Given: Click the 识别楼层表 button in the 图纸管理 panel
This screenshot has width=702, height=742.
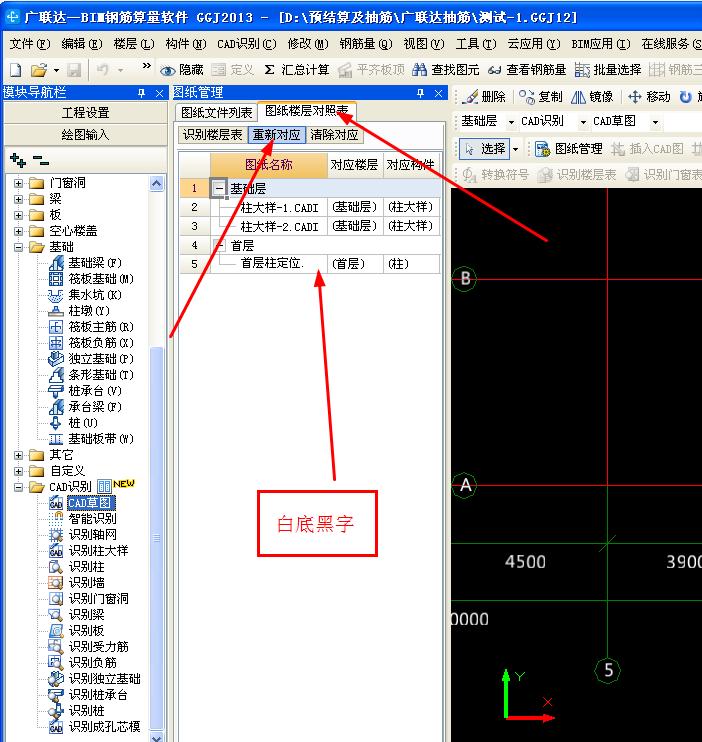Looking at the screenshot, I should click(213, 135).
